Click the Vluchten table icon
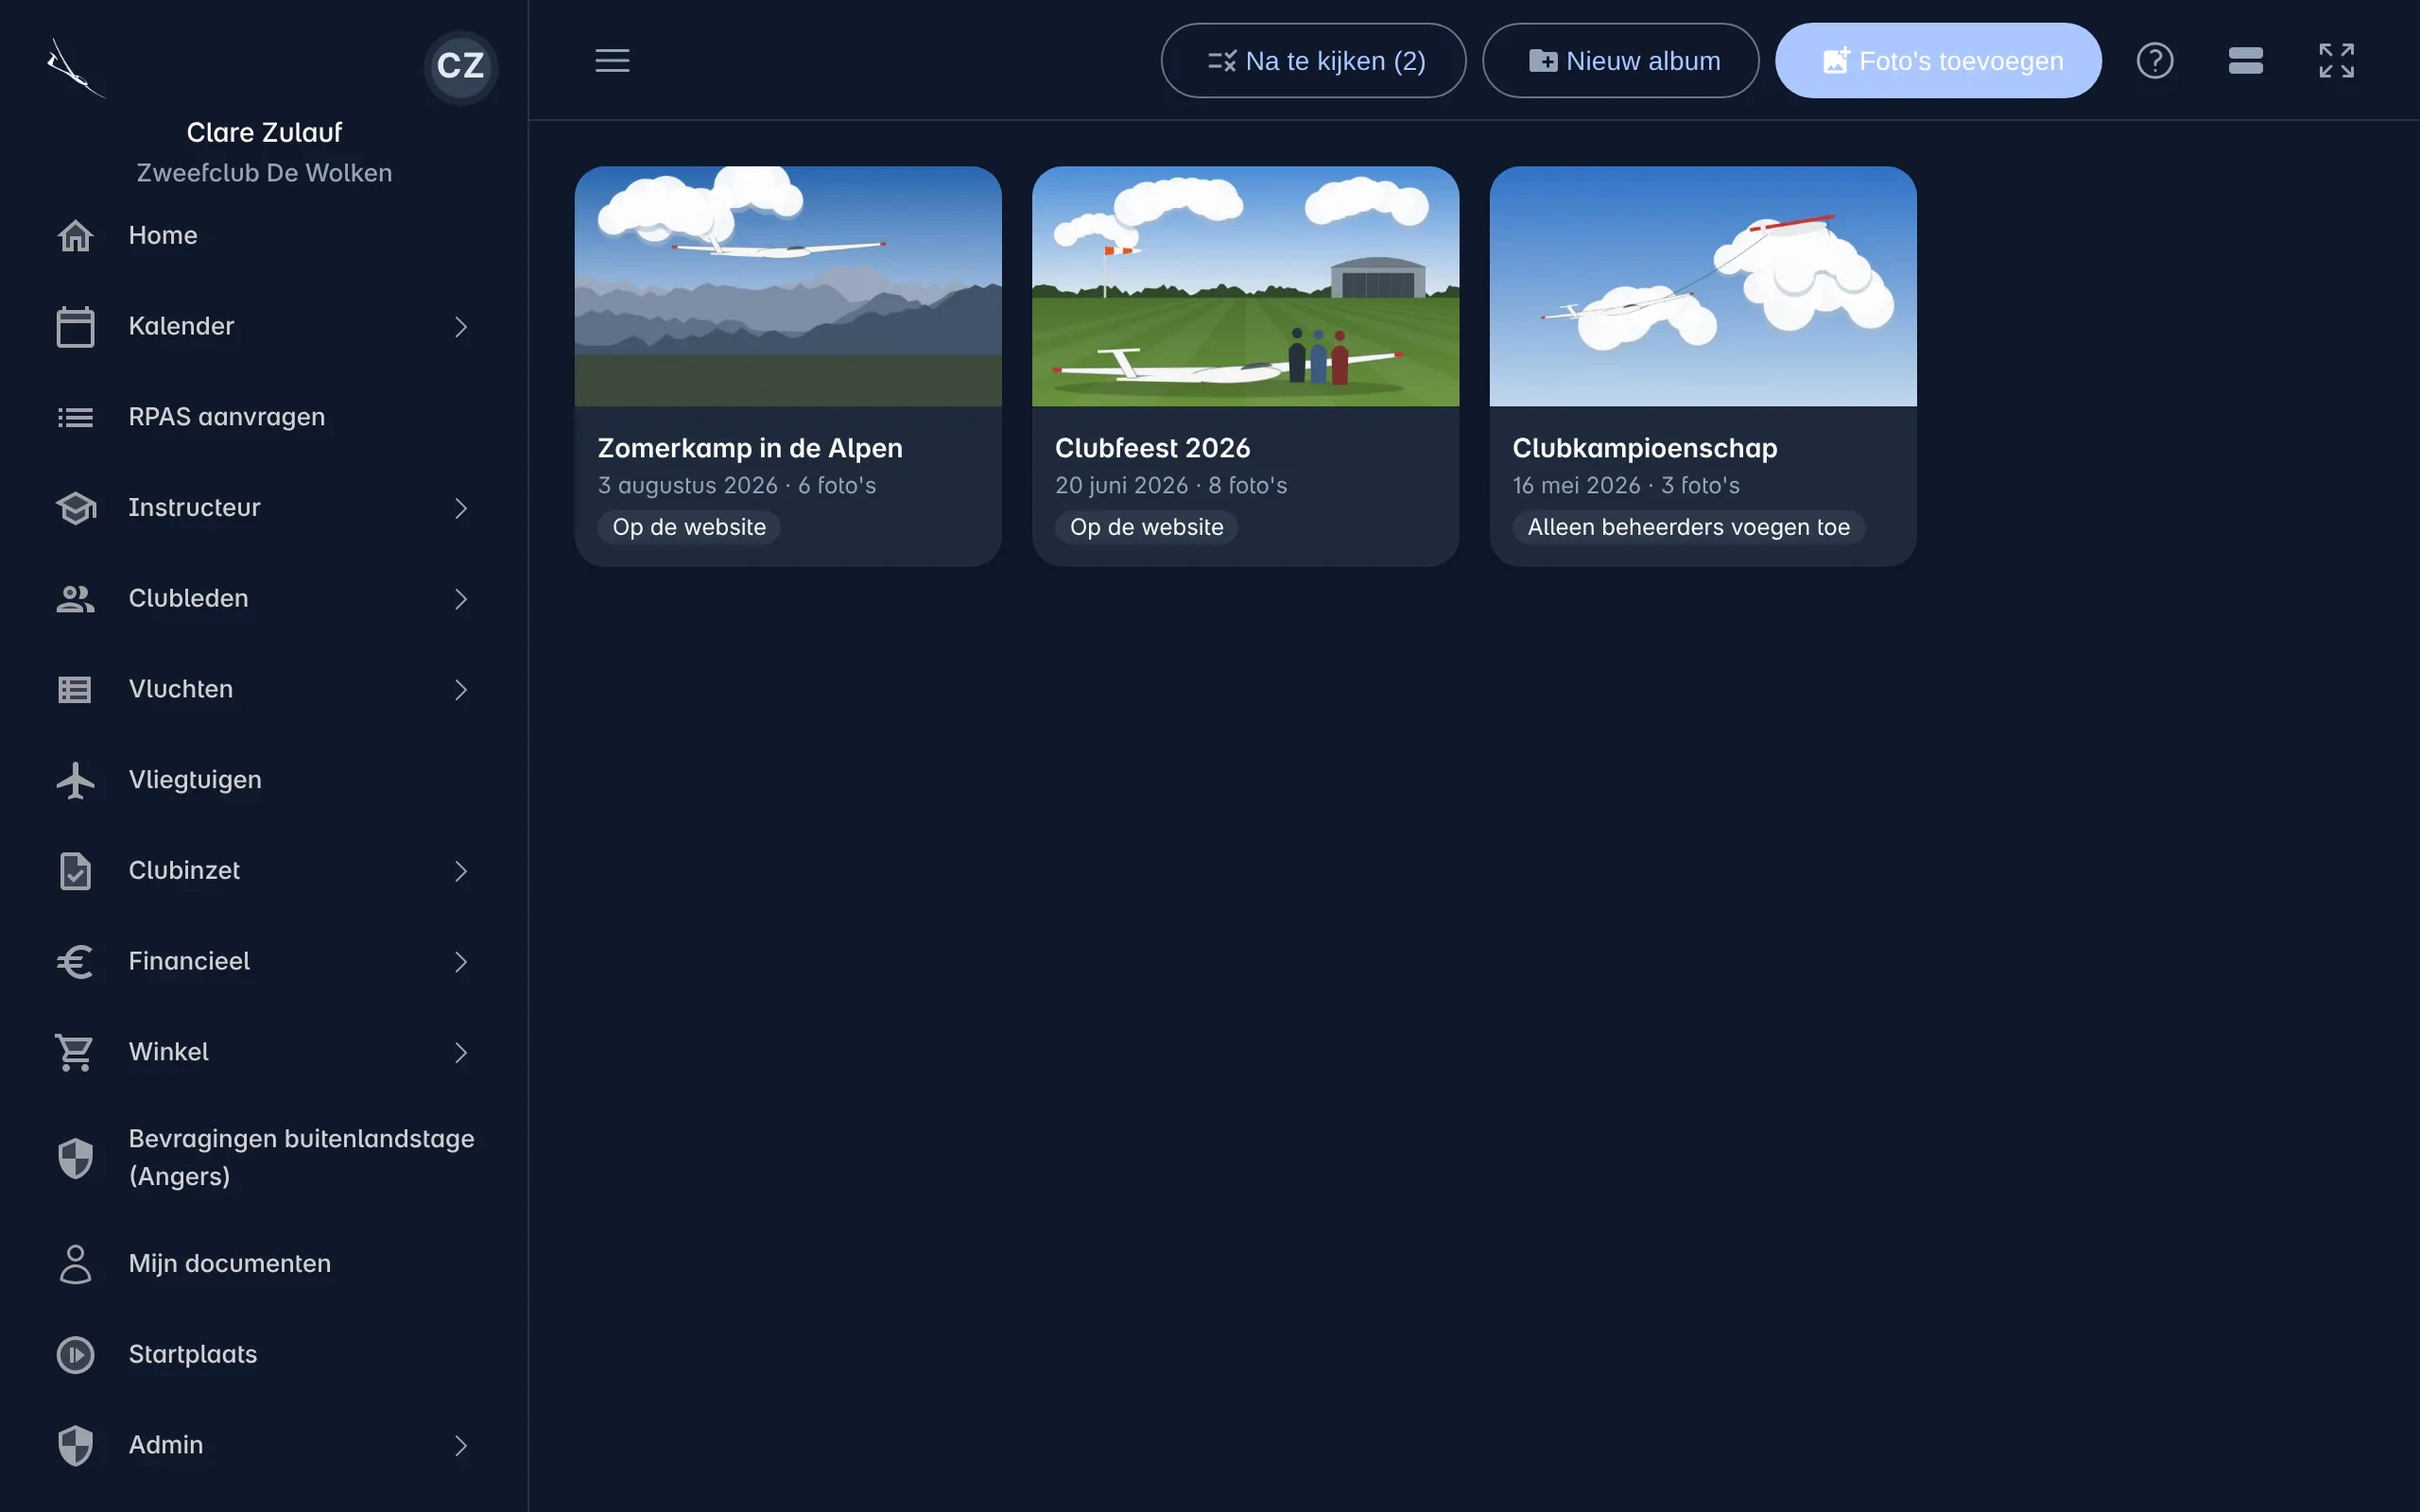2420x1512 pixels. pos(75,690)
